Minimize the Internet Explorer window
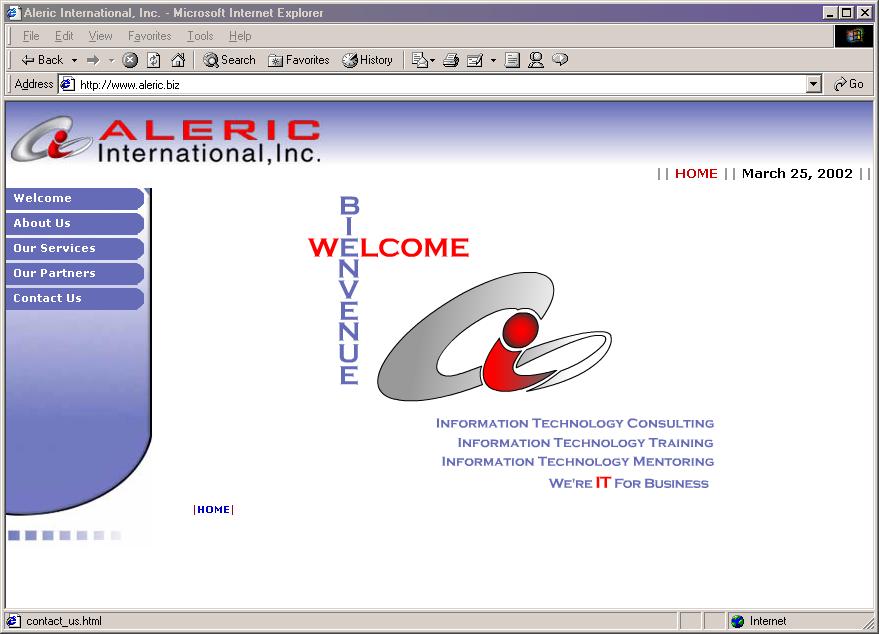 (831, 13)
